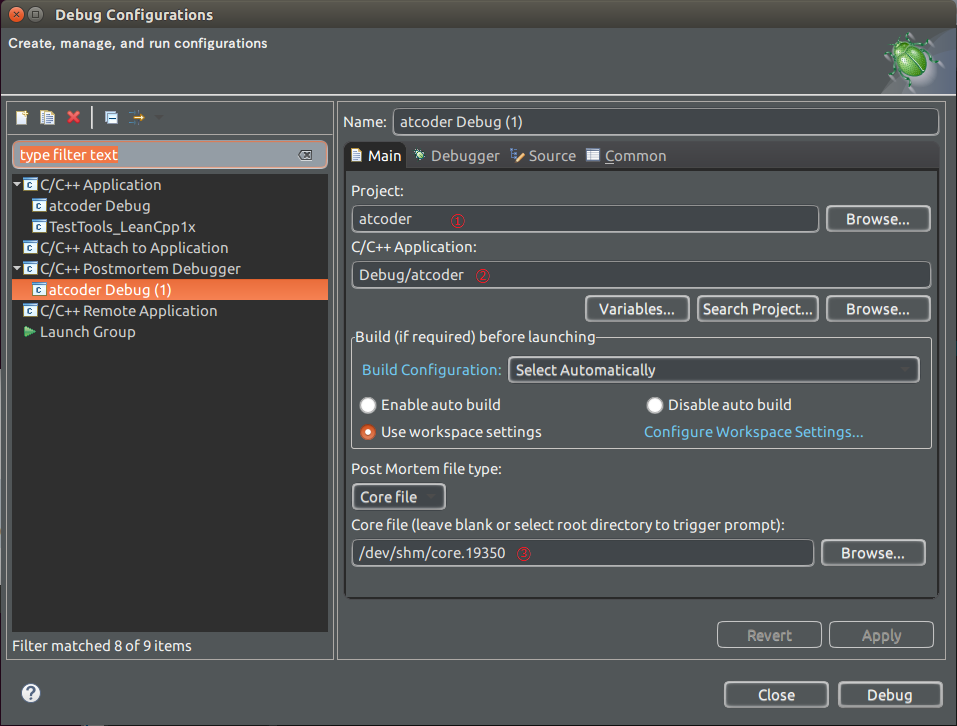Open the help question mark icon
Image resolution: width=957 pixels, height=726 pixels.
pos(30,692)
